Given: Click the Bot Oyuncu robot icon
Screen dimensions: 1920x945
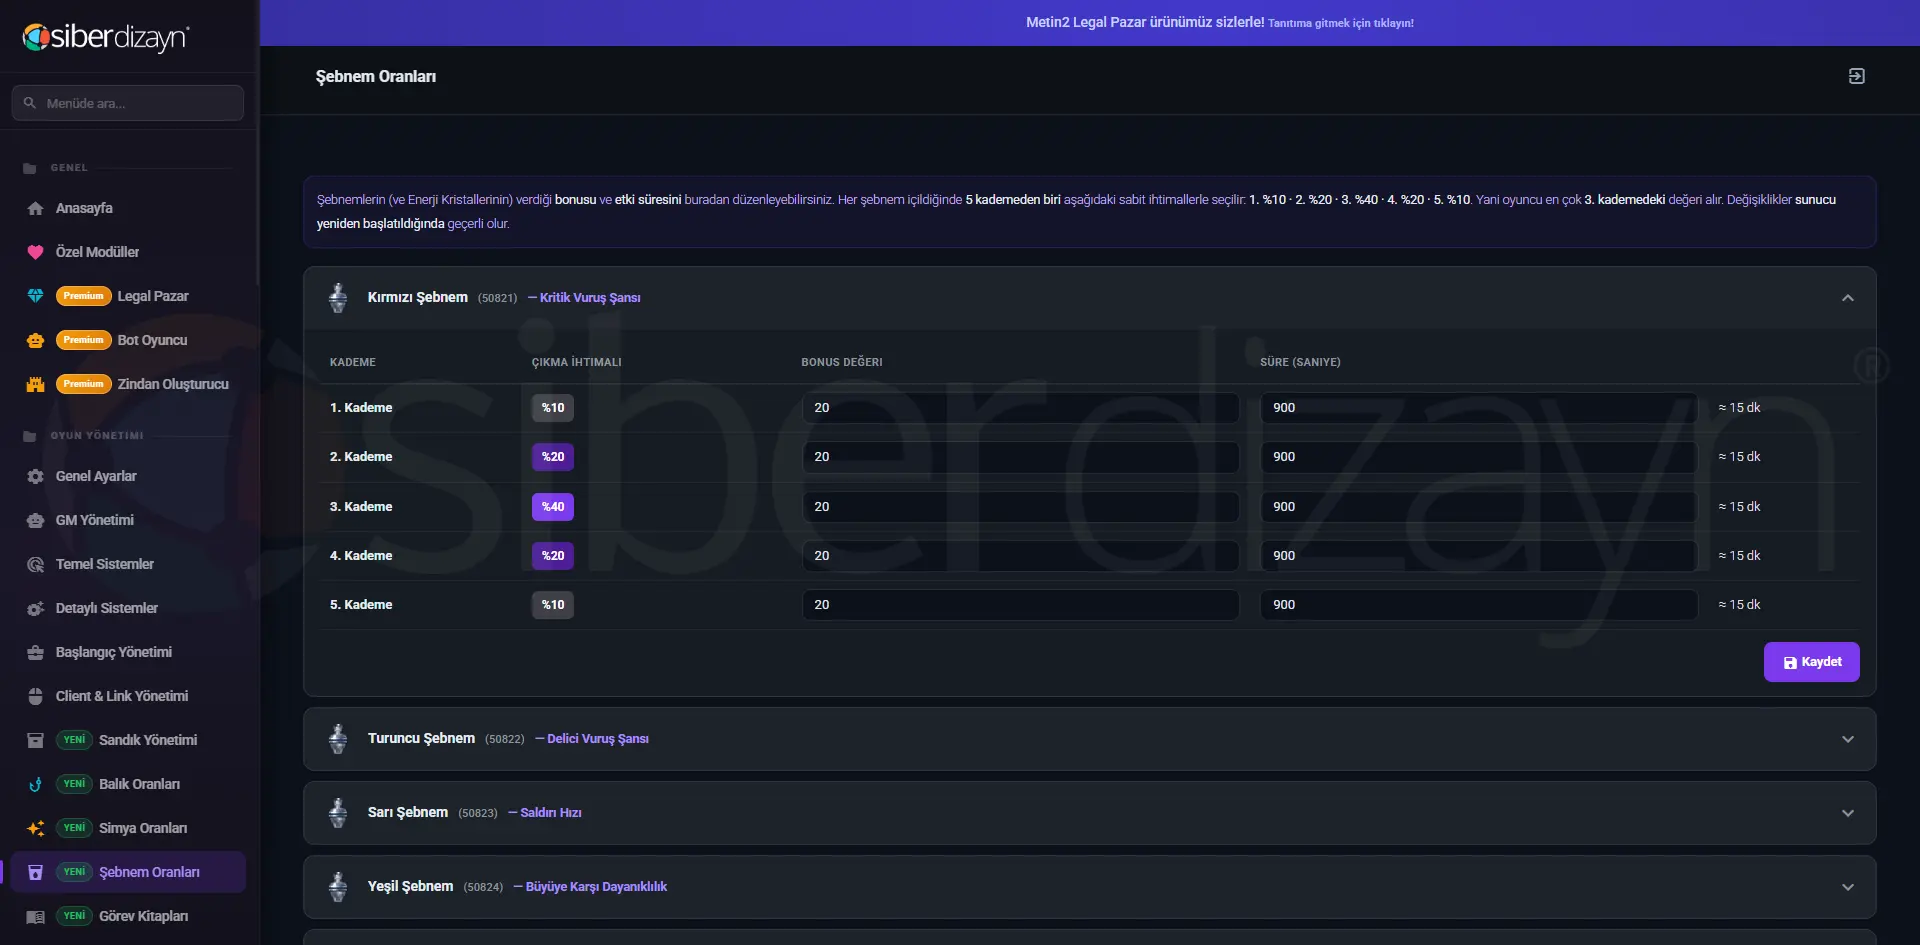Looking at the screenshot, I should click(35, 340).
